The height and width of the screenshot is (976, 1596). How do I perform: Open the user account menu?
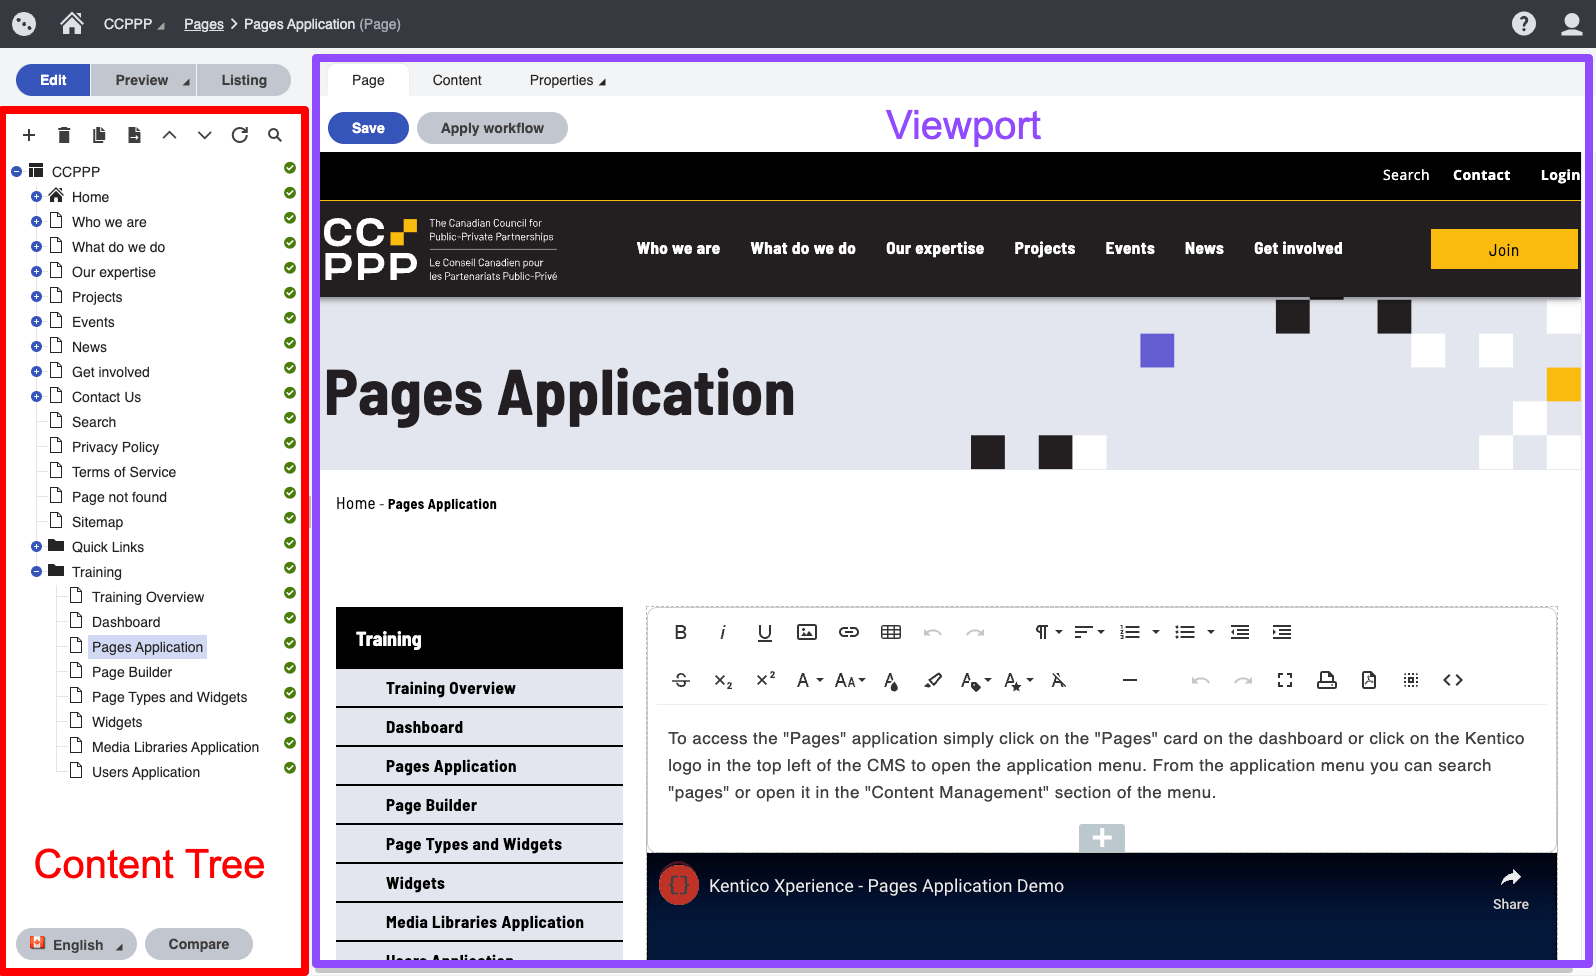coord(1572,23)
